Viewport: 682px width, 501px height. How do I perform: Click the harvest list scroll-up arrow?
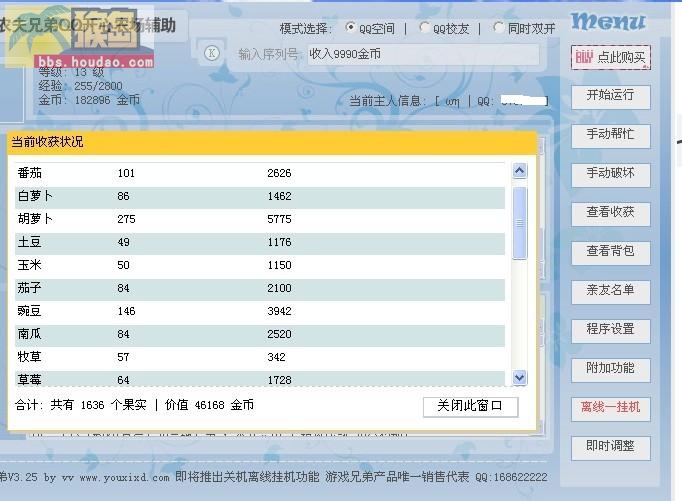519,170
